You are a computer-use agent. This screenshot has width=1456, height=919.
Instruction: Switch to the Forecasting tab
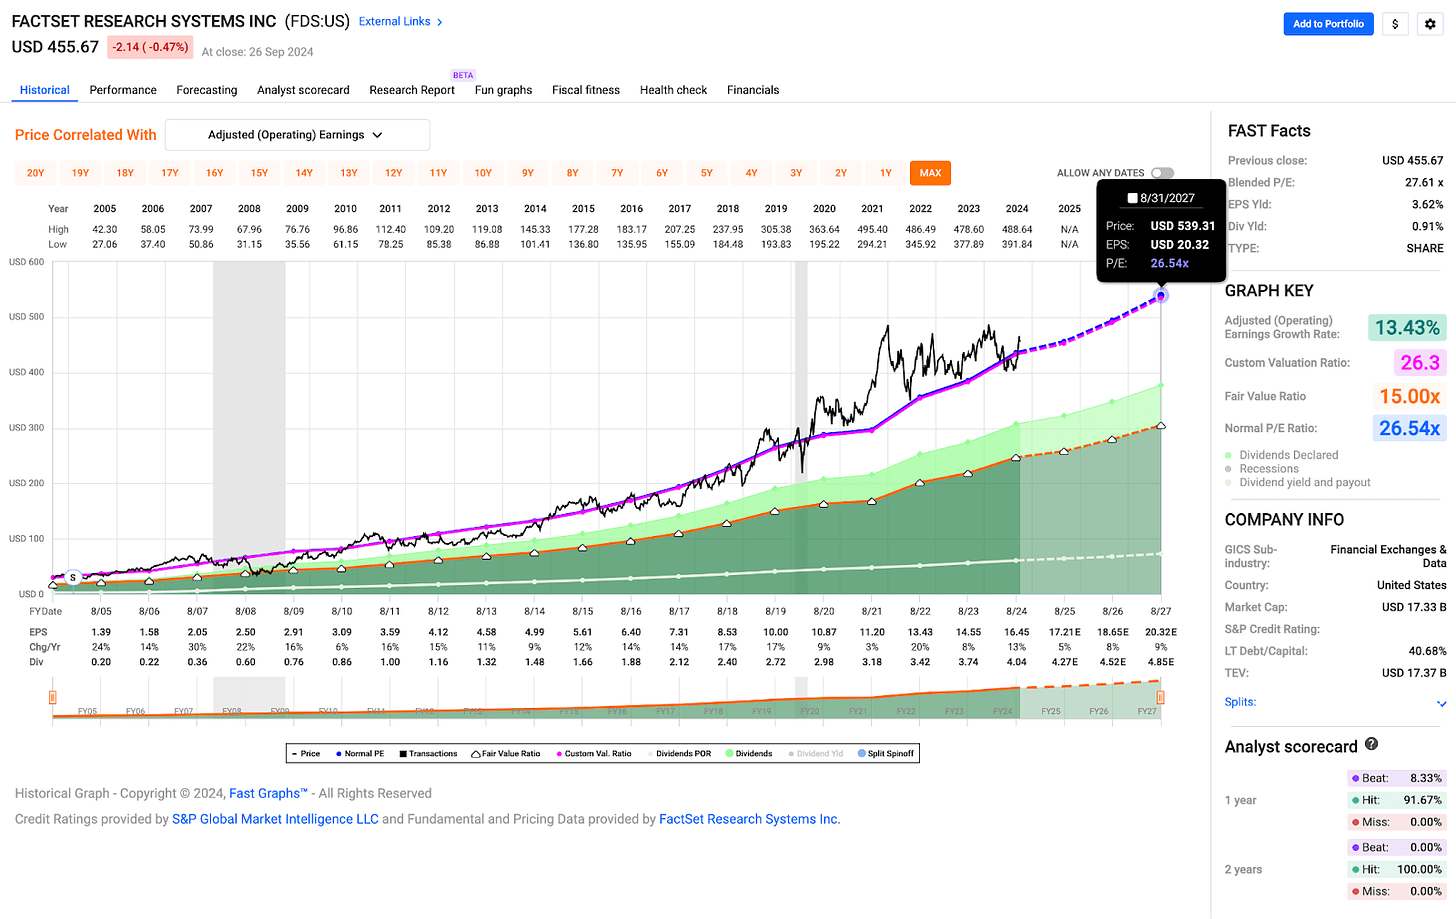206,90
